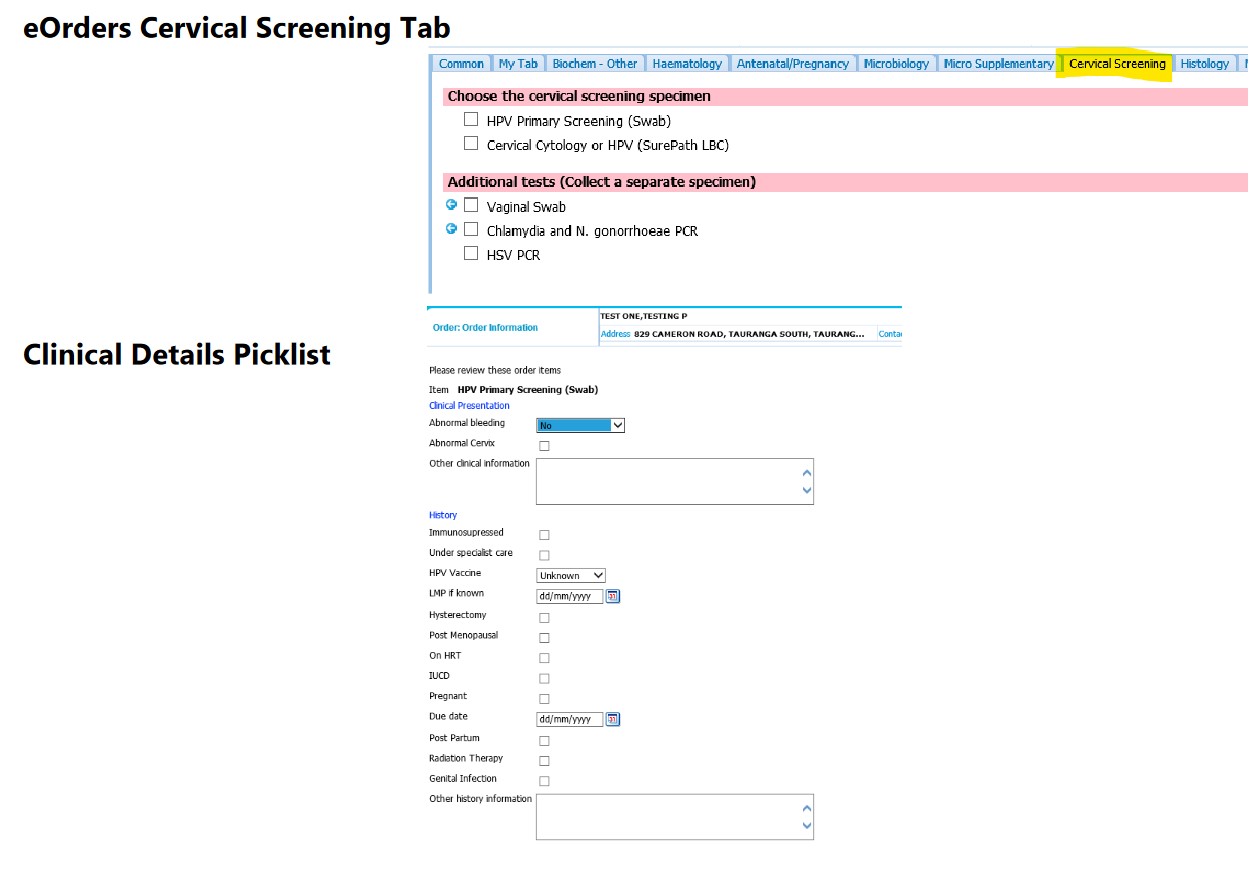
Task: Click the Order Information link
Action: (x=485, y=328)
